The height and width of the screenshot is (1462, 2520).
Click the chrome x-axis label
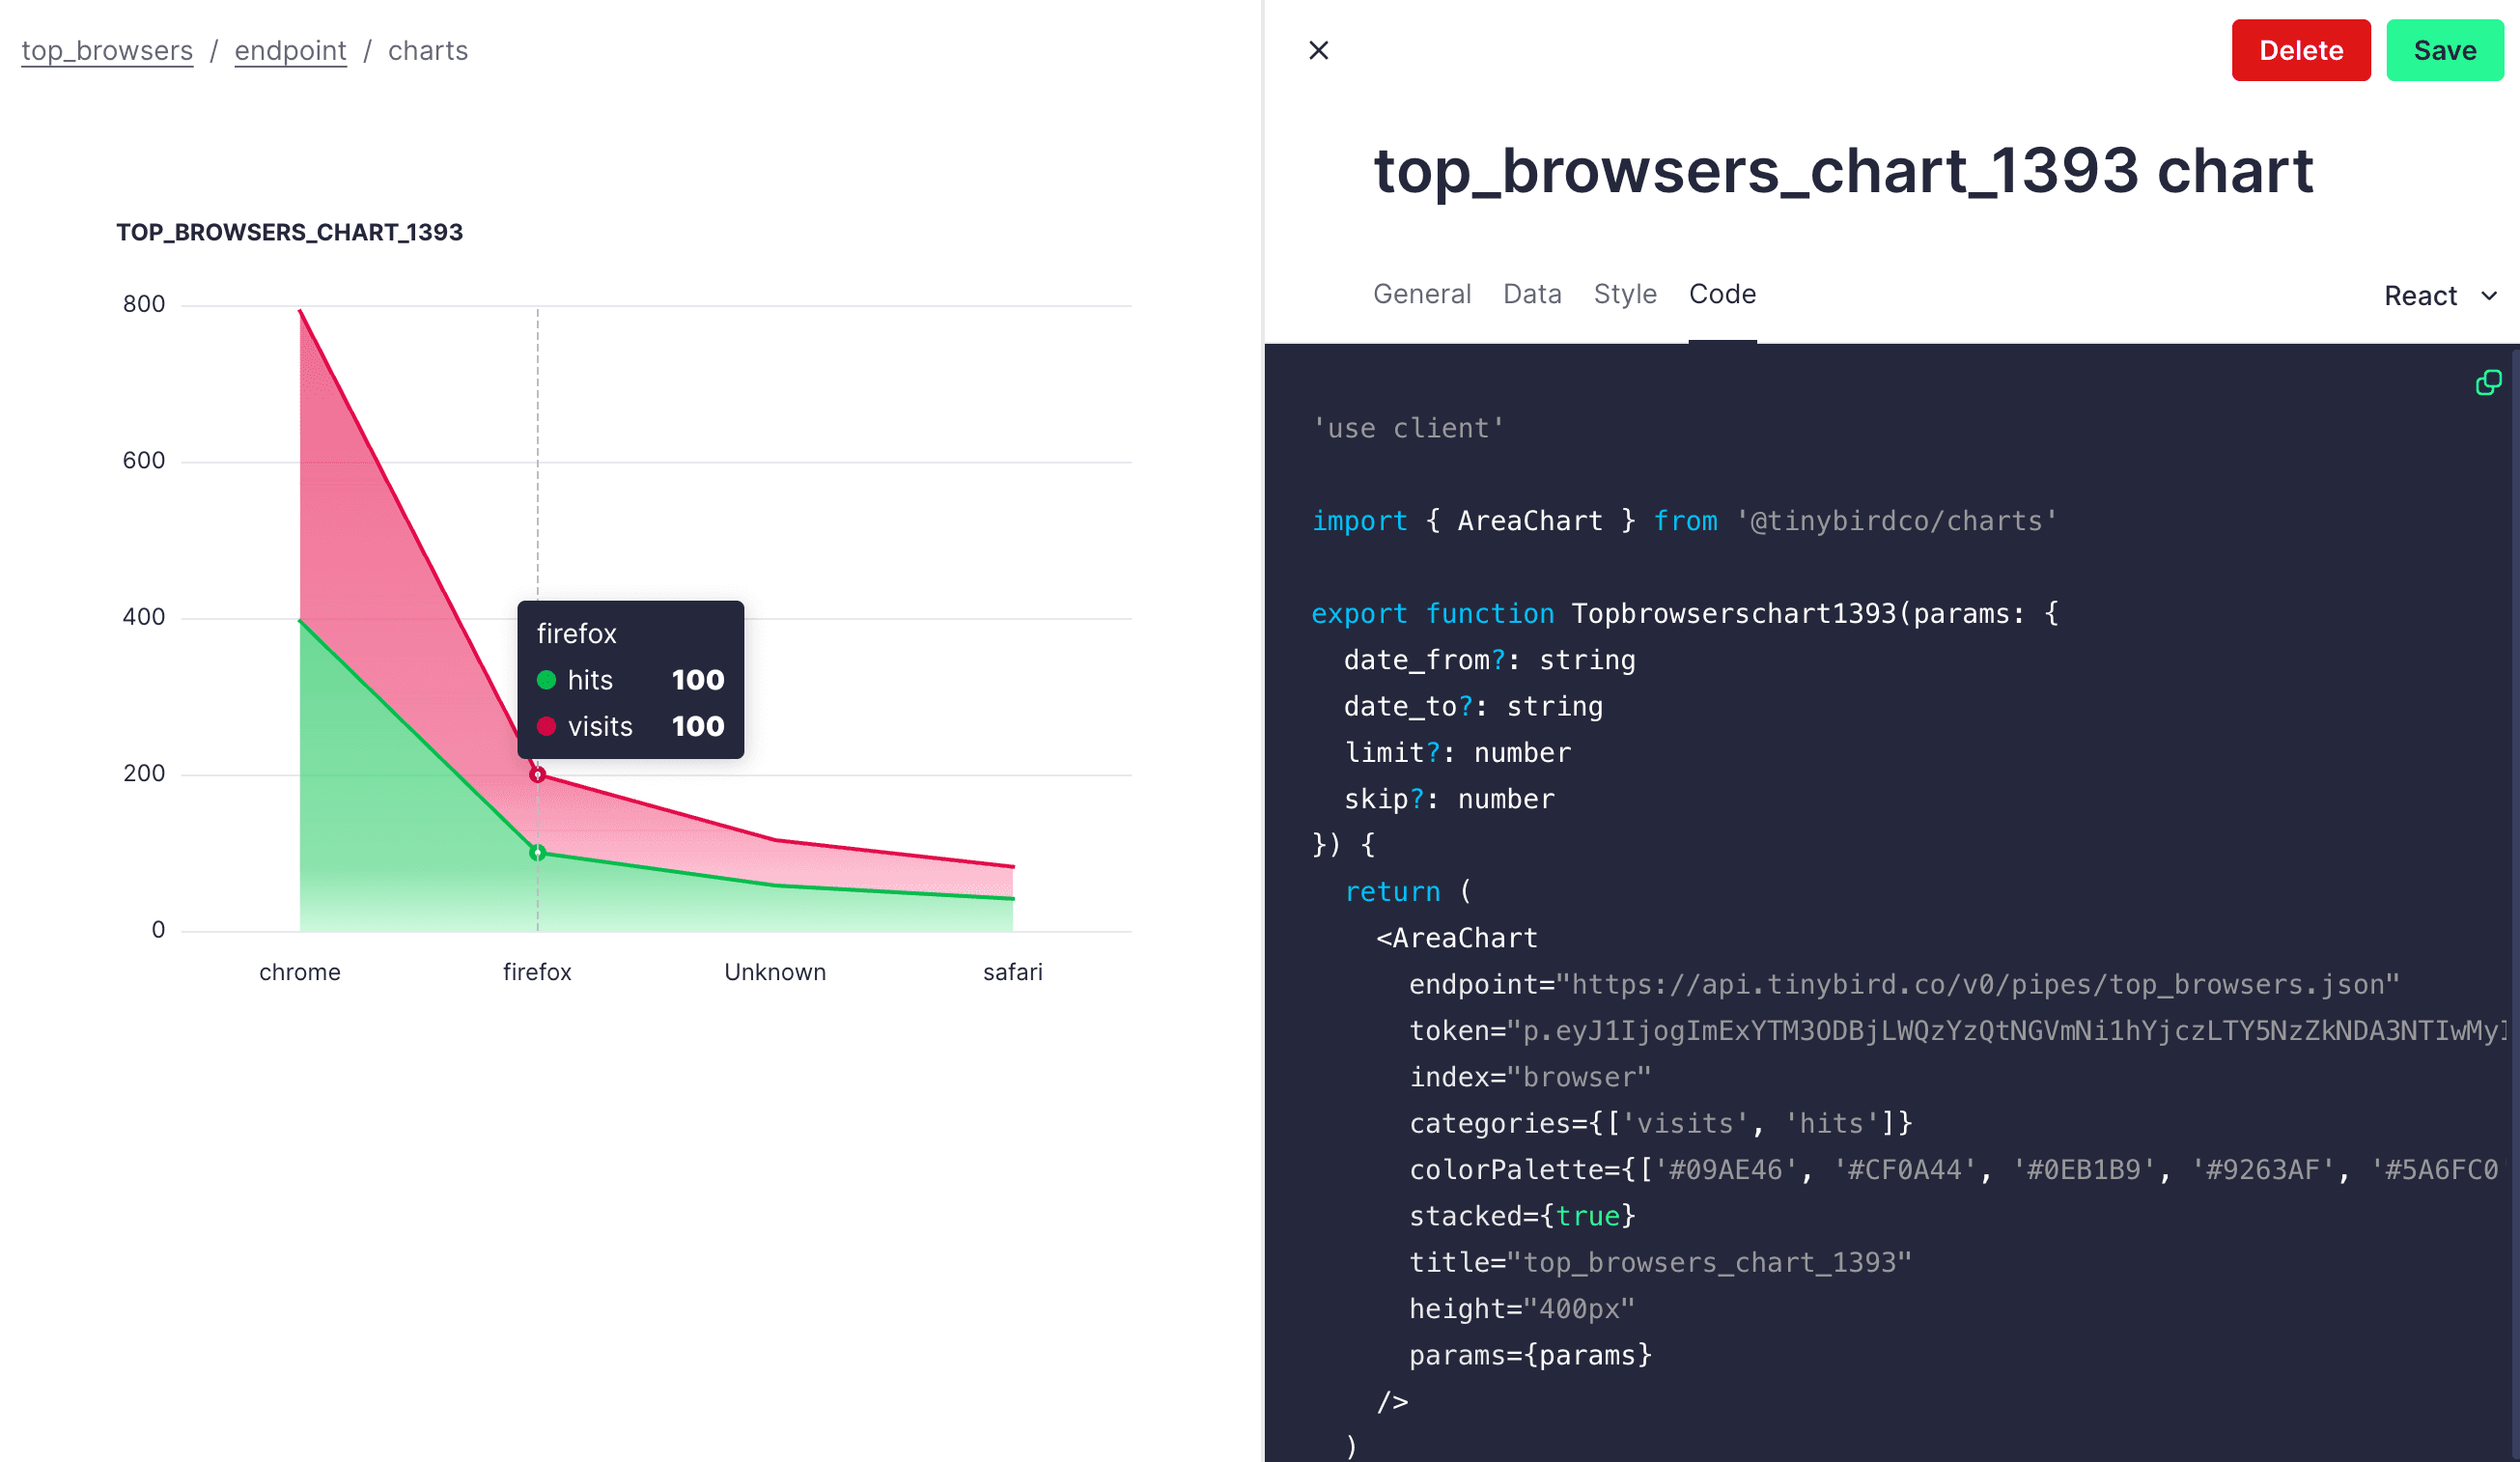click(299, 972)
